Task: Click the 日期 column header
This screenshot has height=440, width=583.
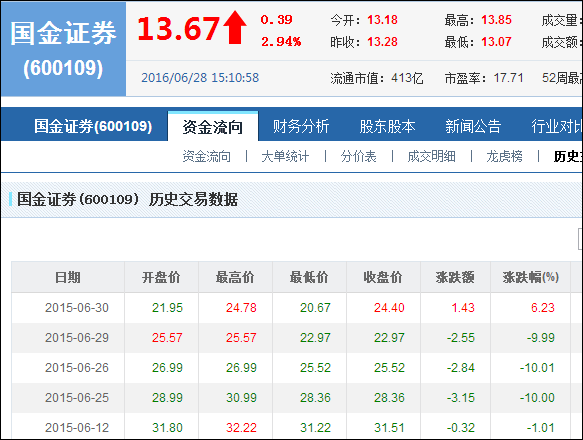Action: pyautogui.click(x=68, y=277)
